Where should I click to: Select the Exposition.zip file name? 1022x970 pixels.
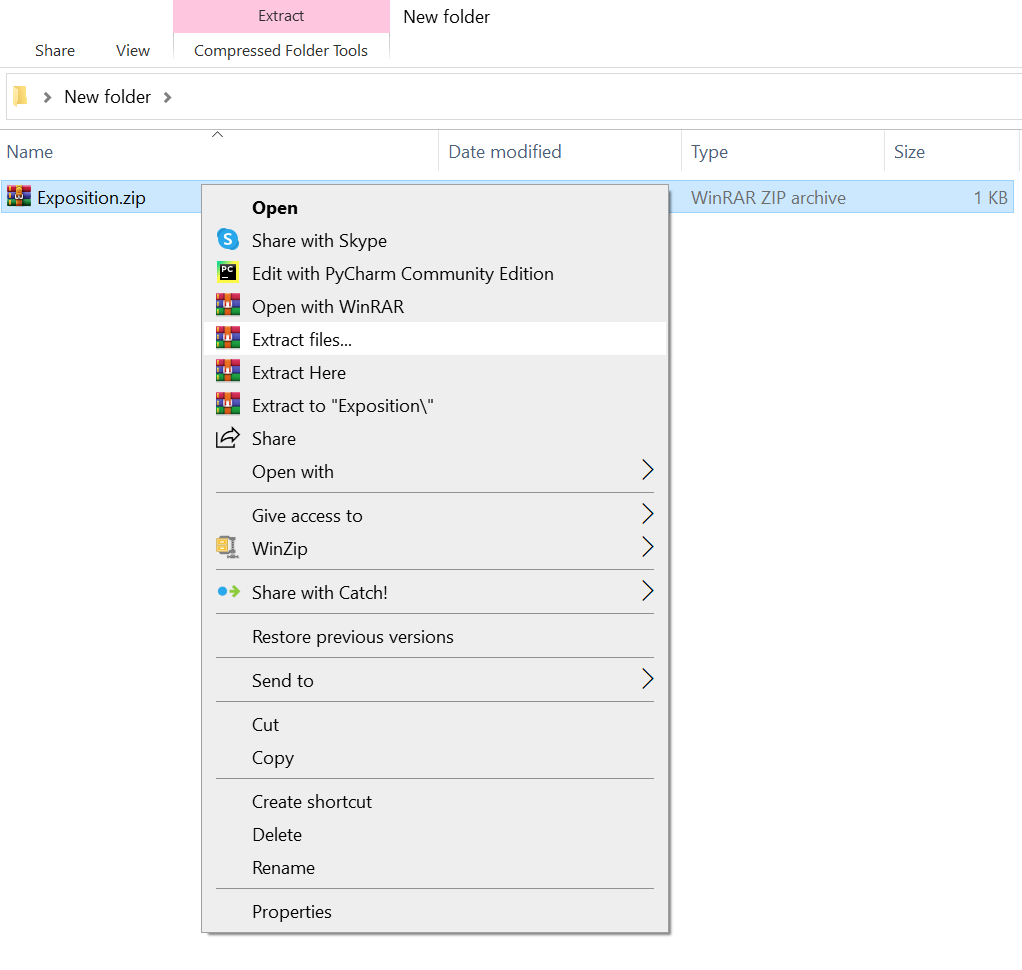91,198
